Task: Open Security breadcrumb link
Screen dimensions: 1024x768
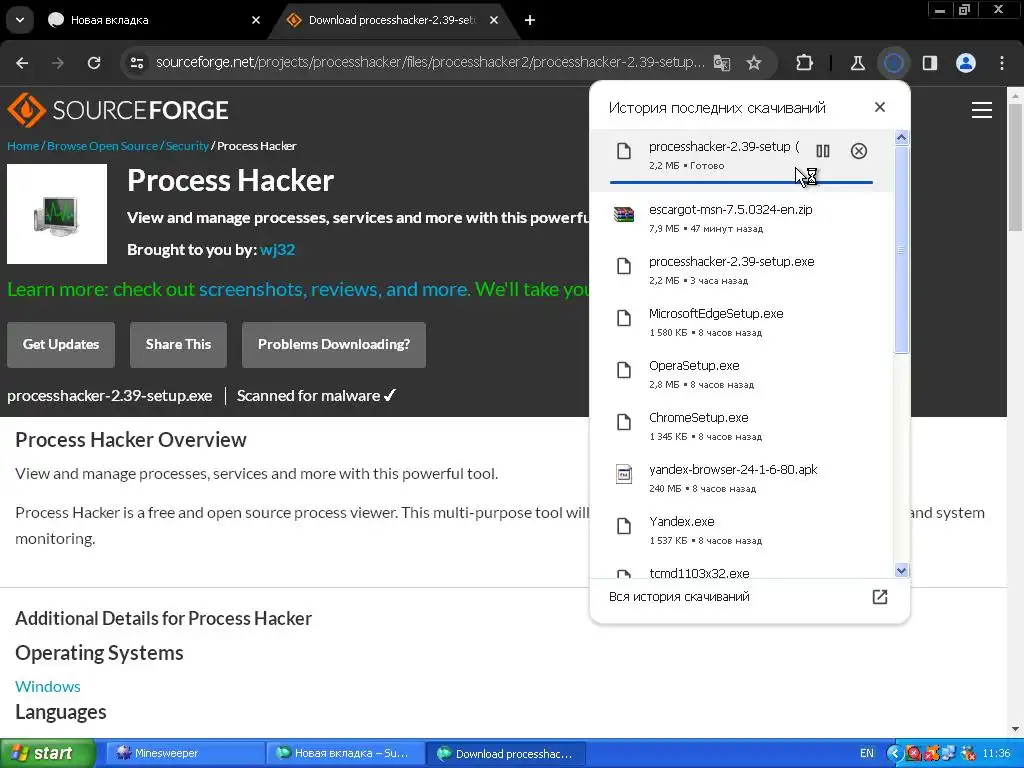Action: pyautogui.click(x=187, y=146)
